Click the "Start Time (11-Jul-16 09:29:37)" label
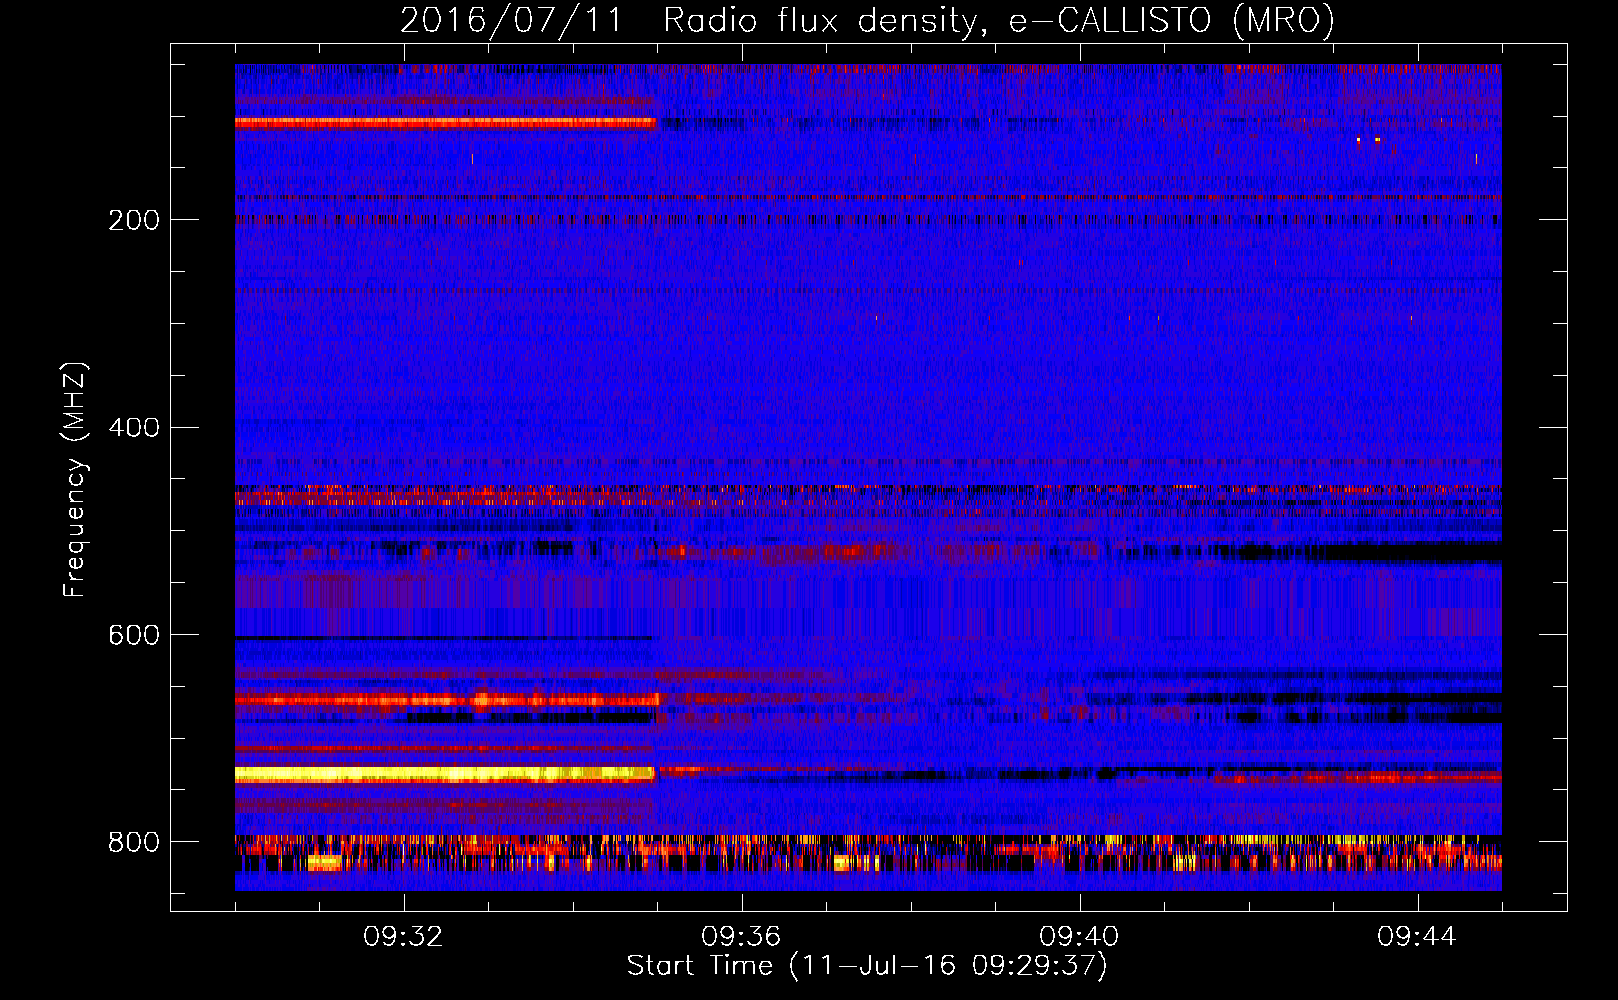 click(x=867, y=966)
